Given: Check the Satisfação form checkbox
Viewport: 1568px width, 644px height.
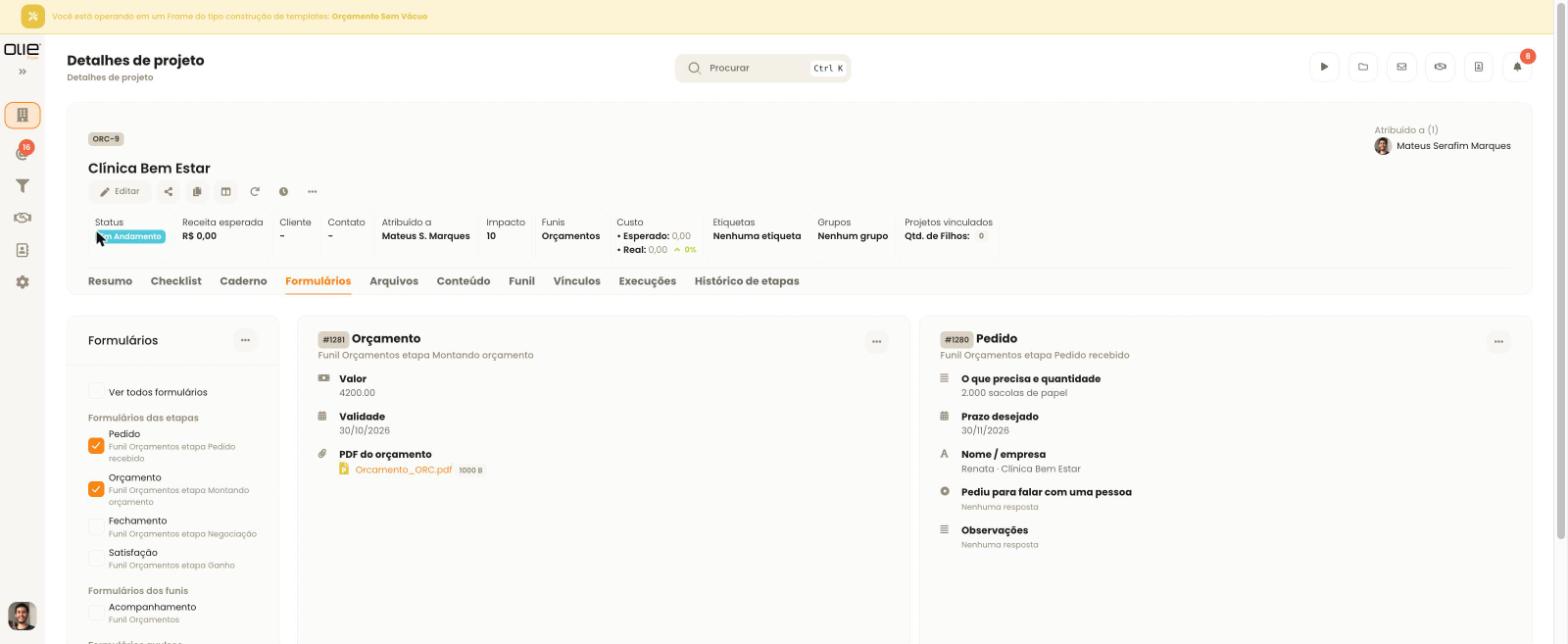Looking at the screenshot, I should pos(96,558).
